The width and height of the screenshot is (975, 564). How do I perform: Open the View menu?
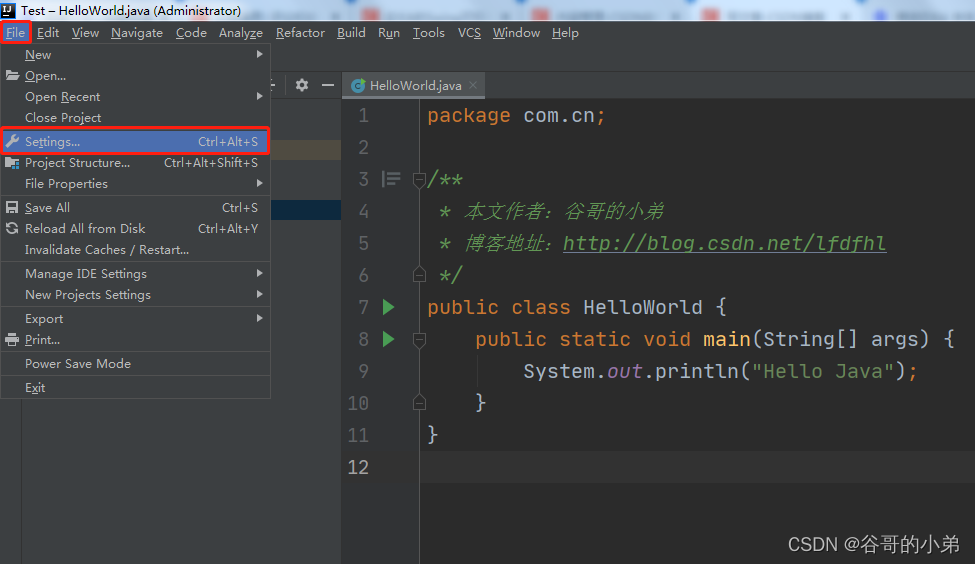85,32
